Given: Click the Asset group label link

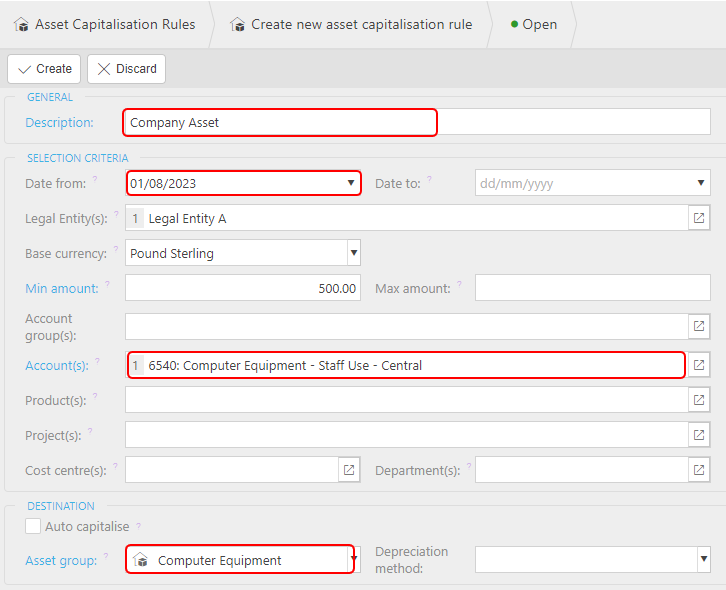Looking at the screenshot, I should click(x=61, y=561).
